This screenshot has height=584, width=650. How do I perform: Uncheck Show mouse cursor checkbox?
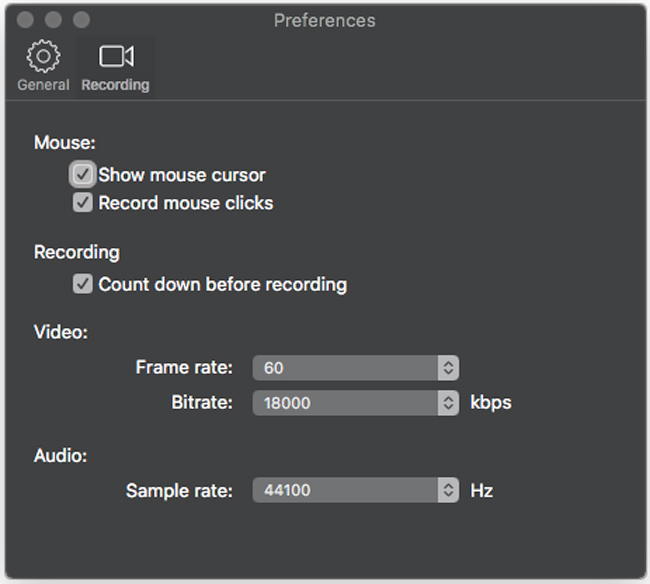(82, 174)
